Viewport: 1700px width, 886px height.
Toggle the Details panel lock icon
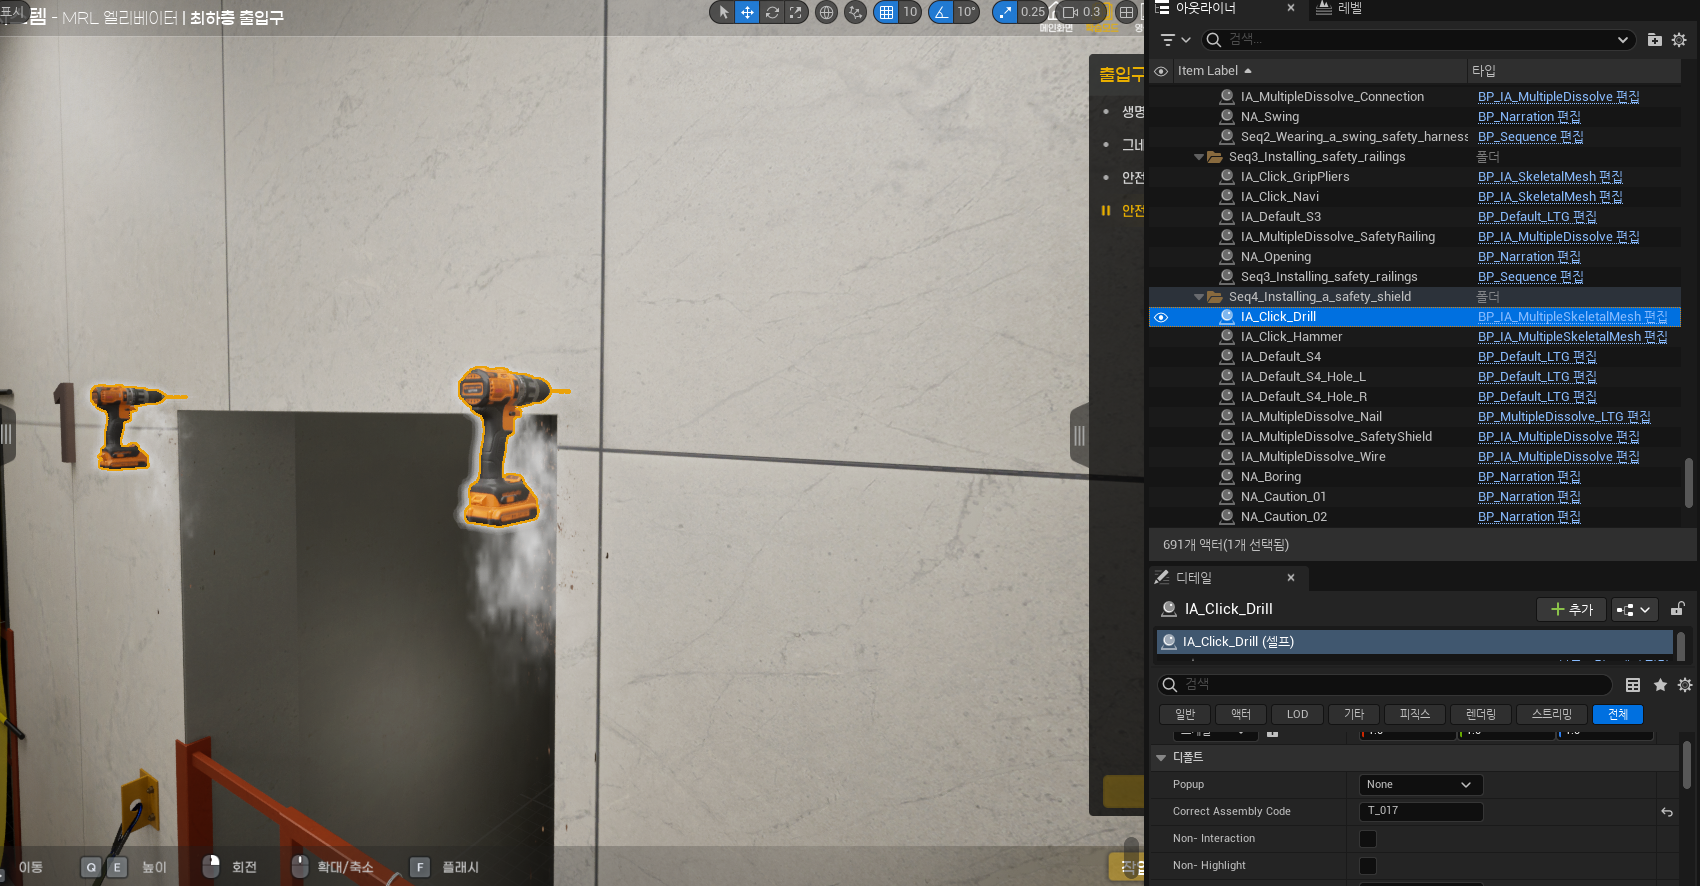point(1678,609)
